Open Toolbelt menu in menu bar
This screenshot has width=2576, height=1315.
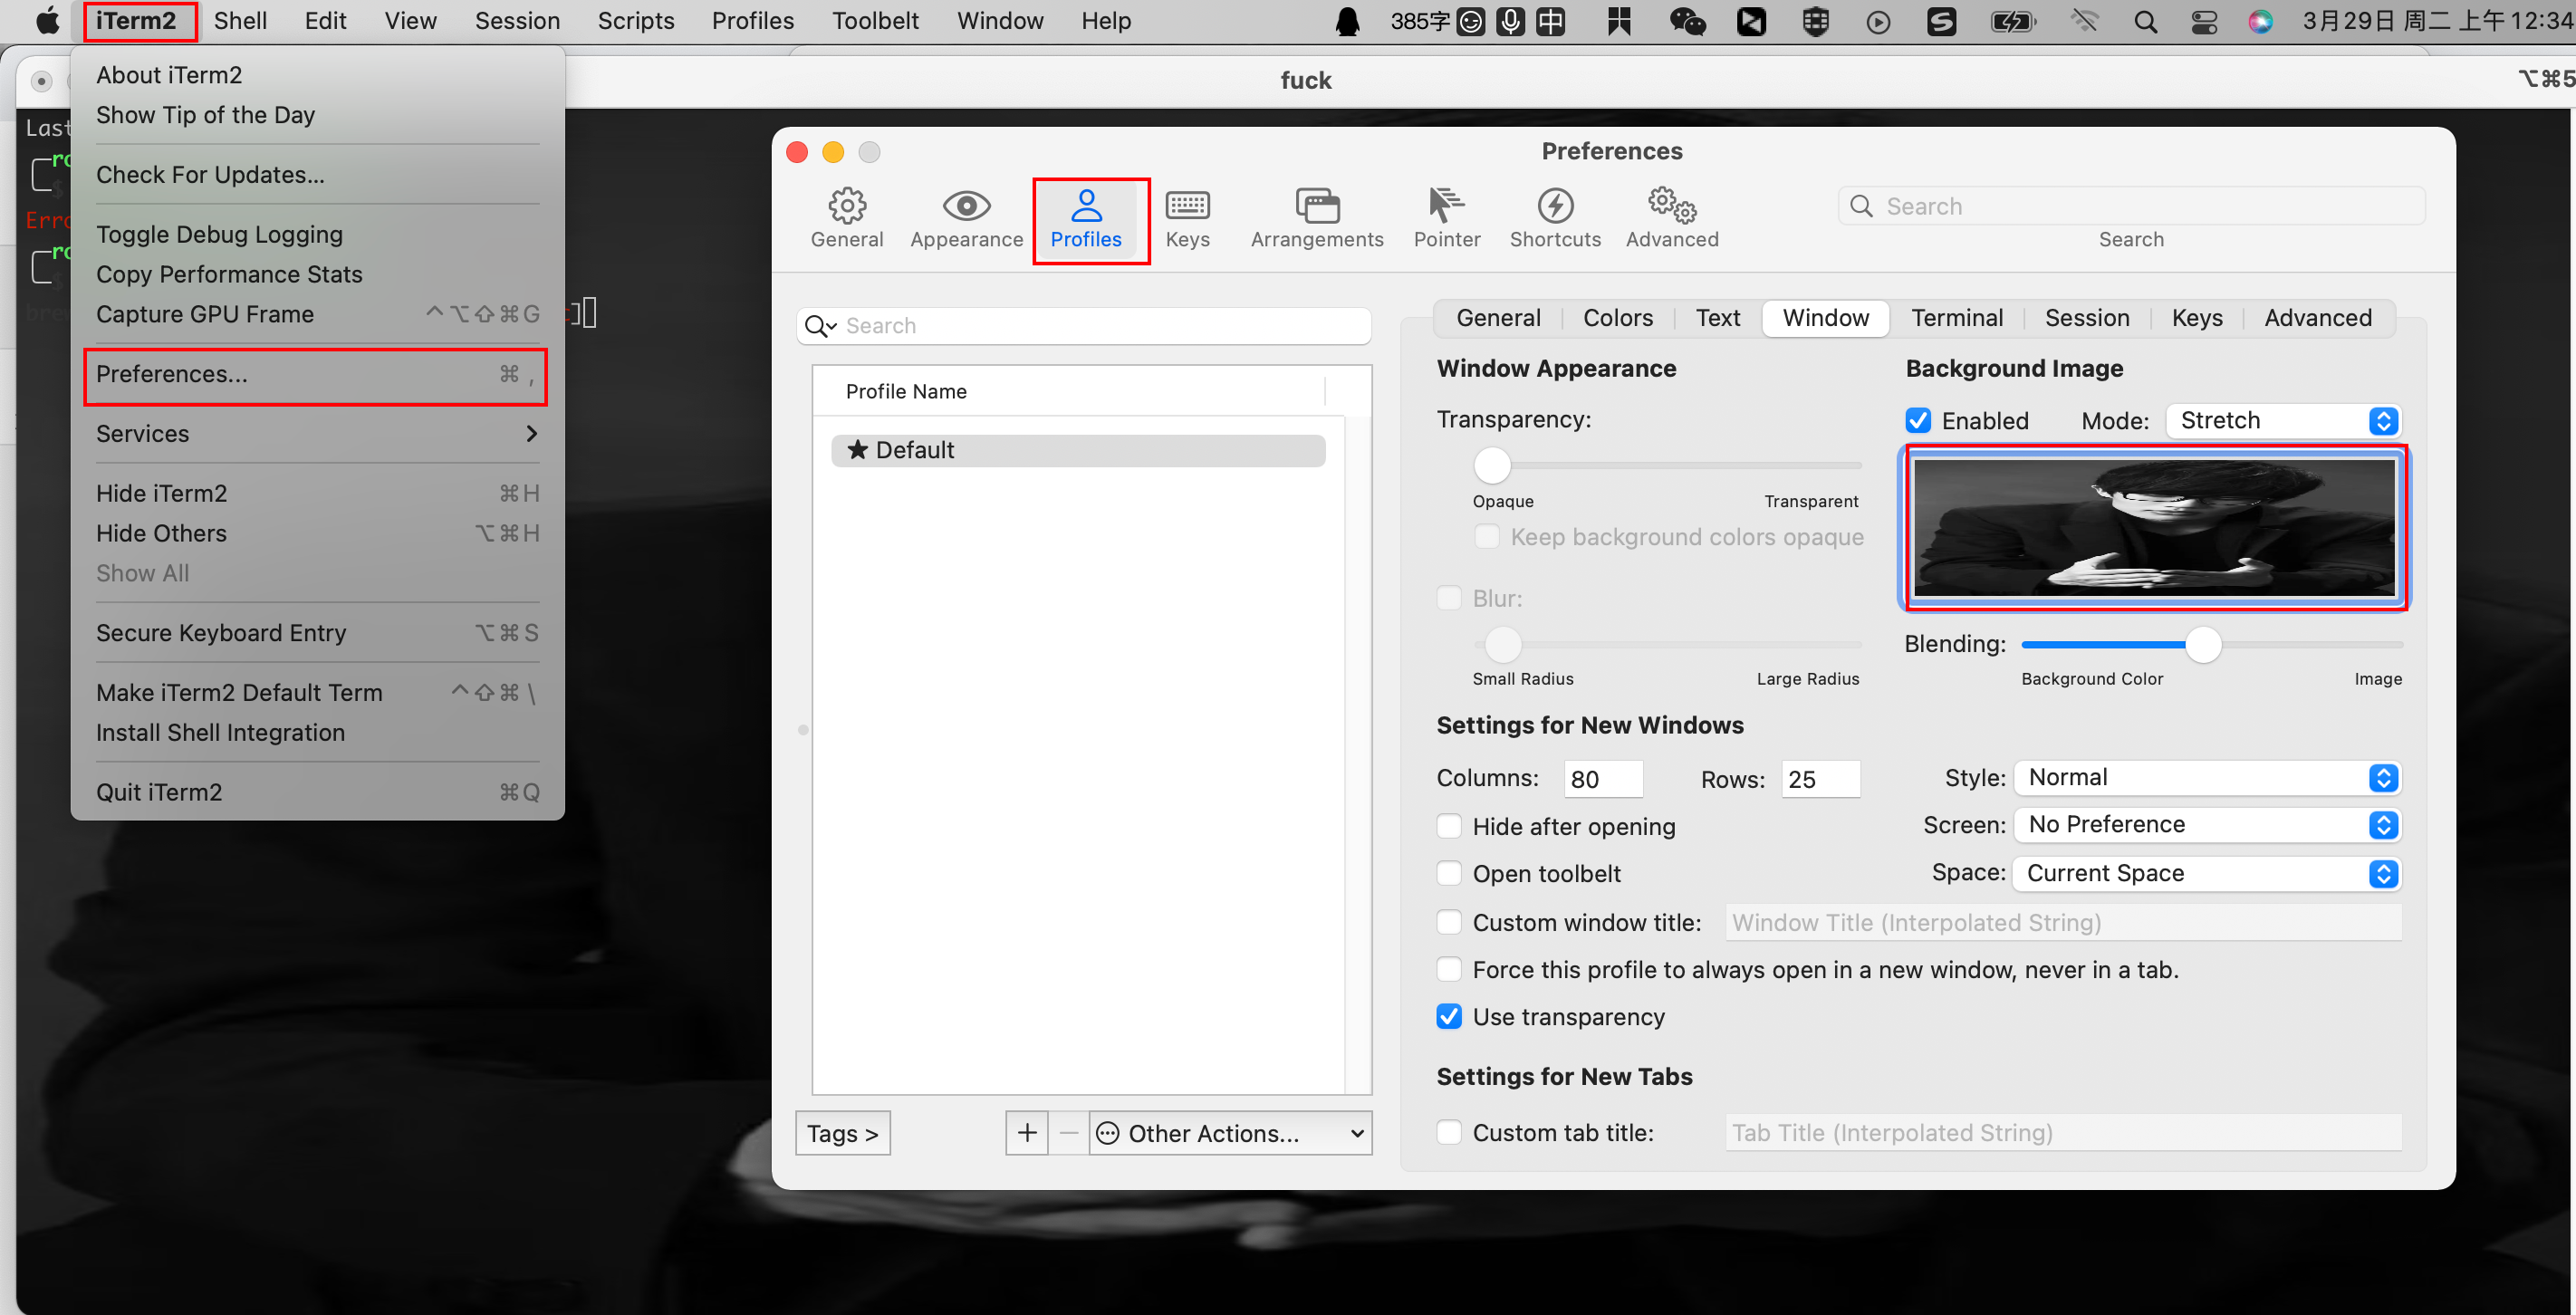pyautogui.click(x=875, y=21)
